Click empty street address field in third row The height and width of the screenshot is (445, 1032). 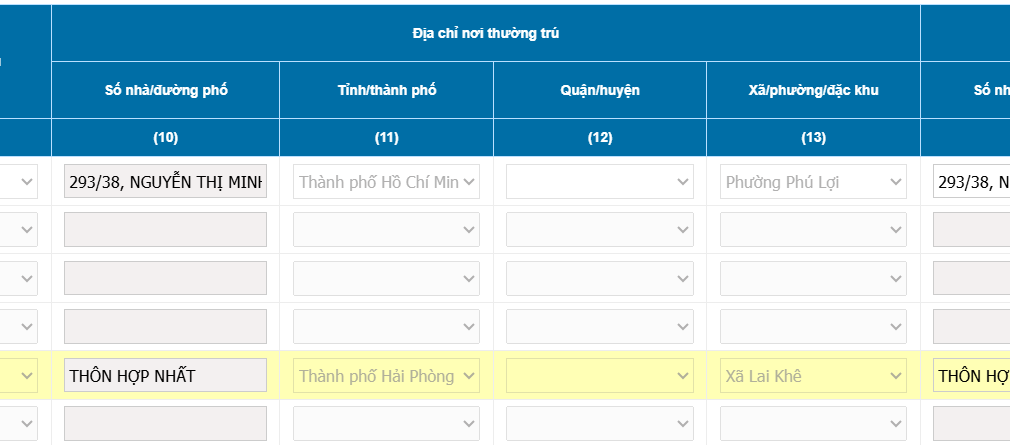click(165, 278)
